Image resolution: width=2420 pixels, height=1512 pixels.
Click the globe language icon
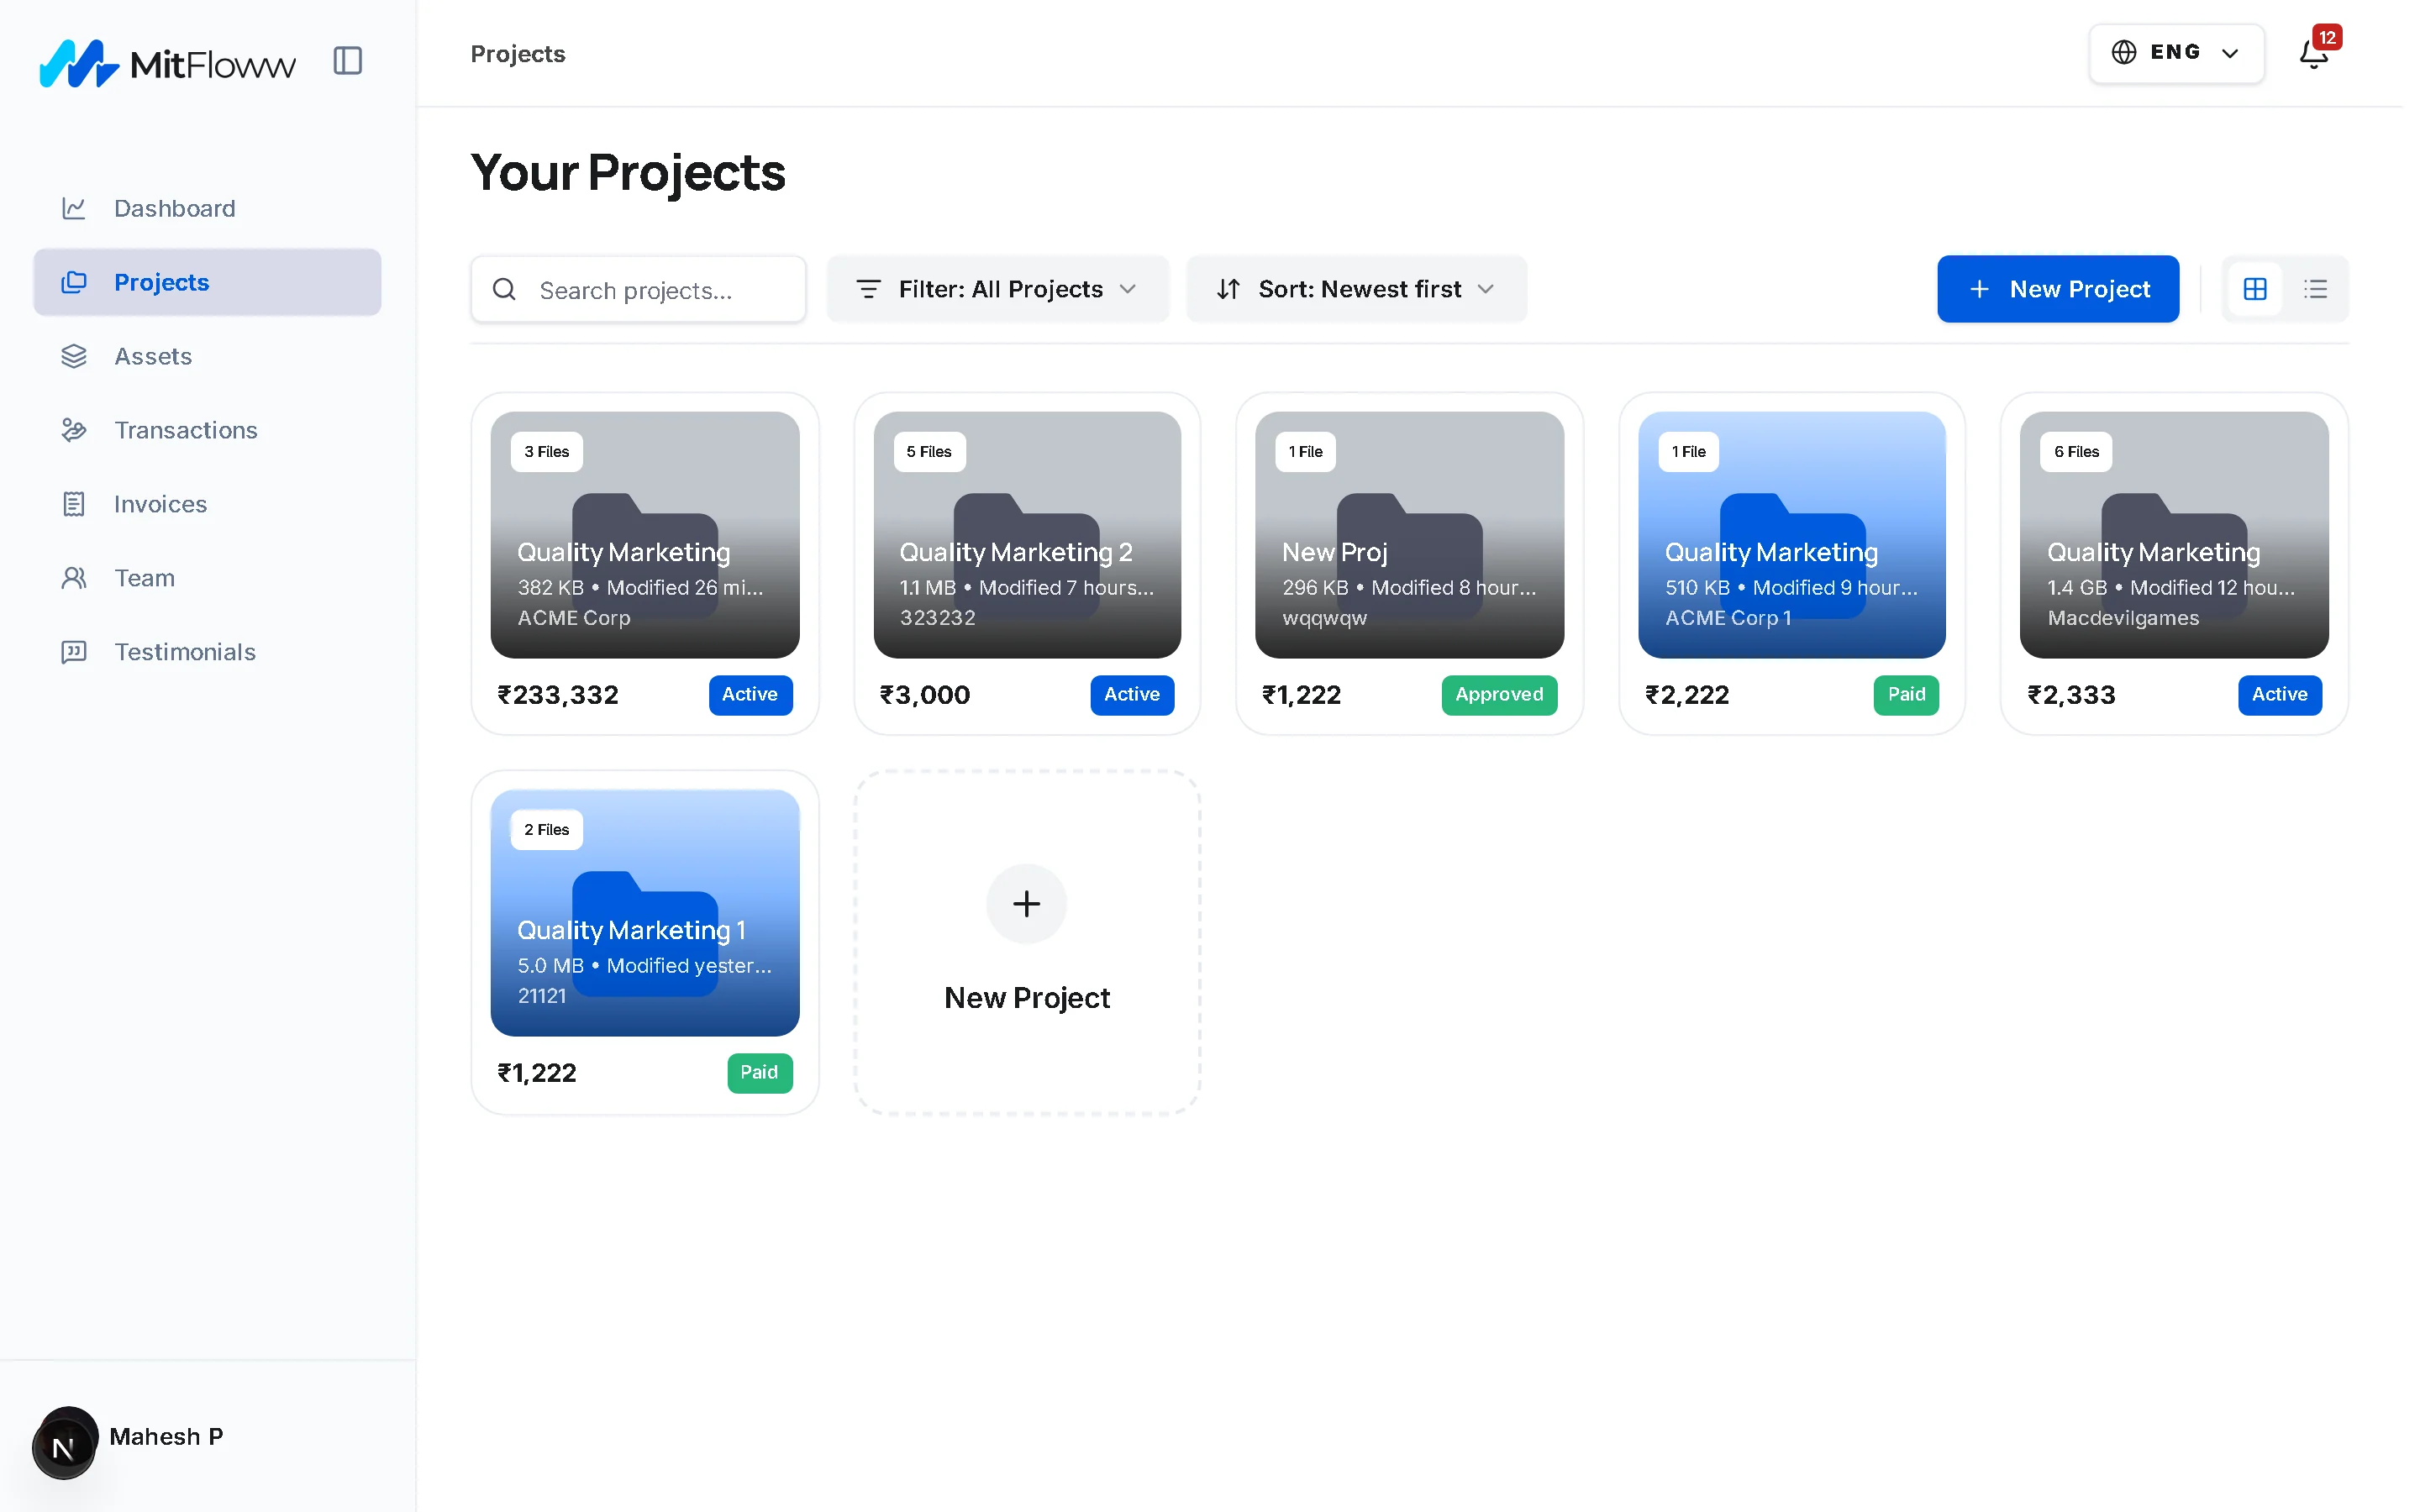(x=2124, y=52)
